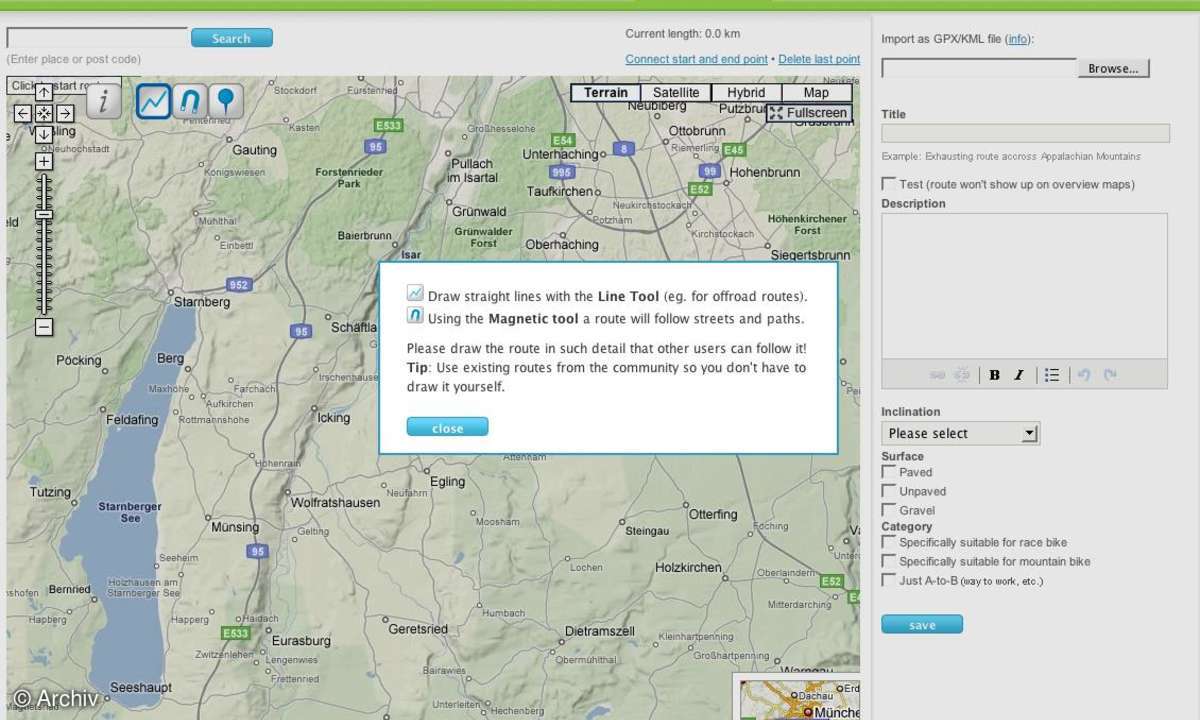Click 'Connect start and end point' link
This screenshot has width=1200, height=720.
coord(697,59)
